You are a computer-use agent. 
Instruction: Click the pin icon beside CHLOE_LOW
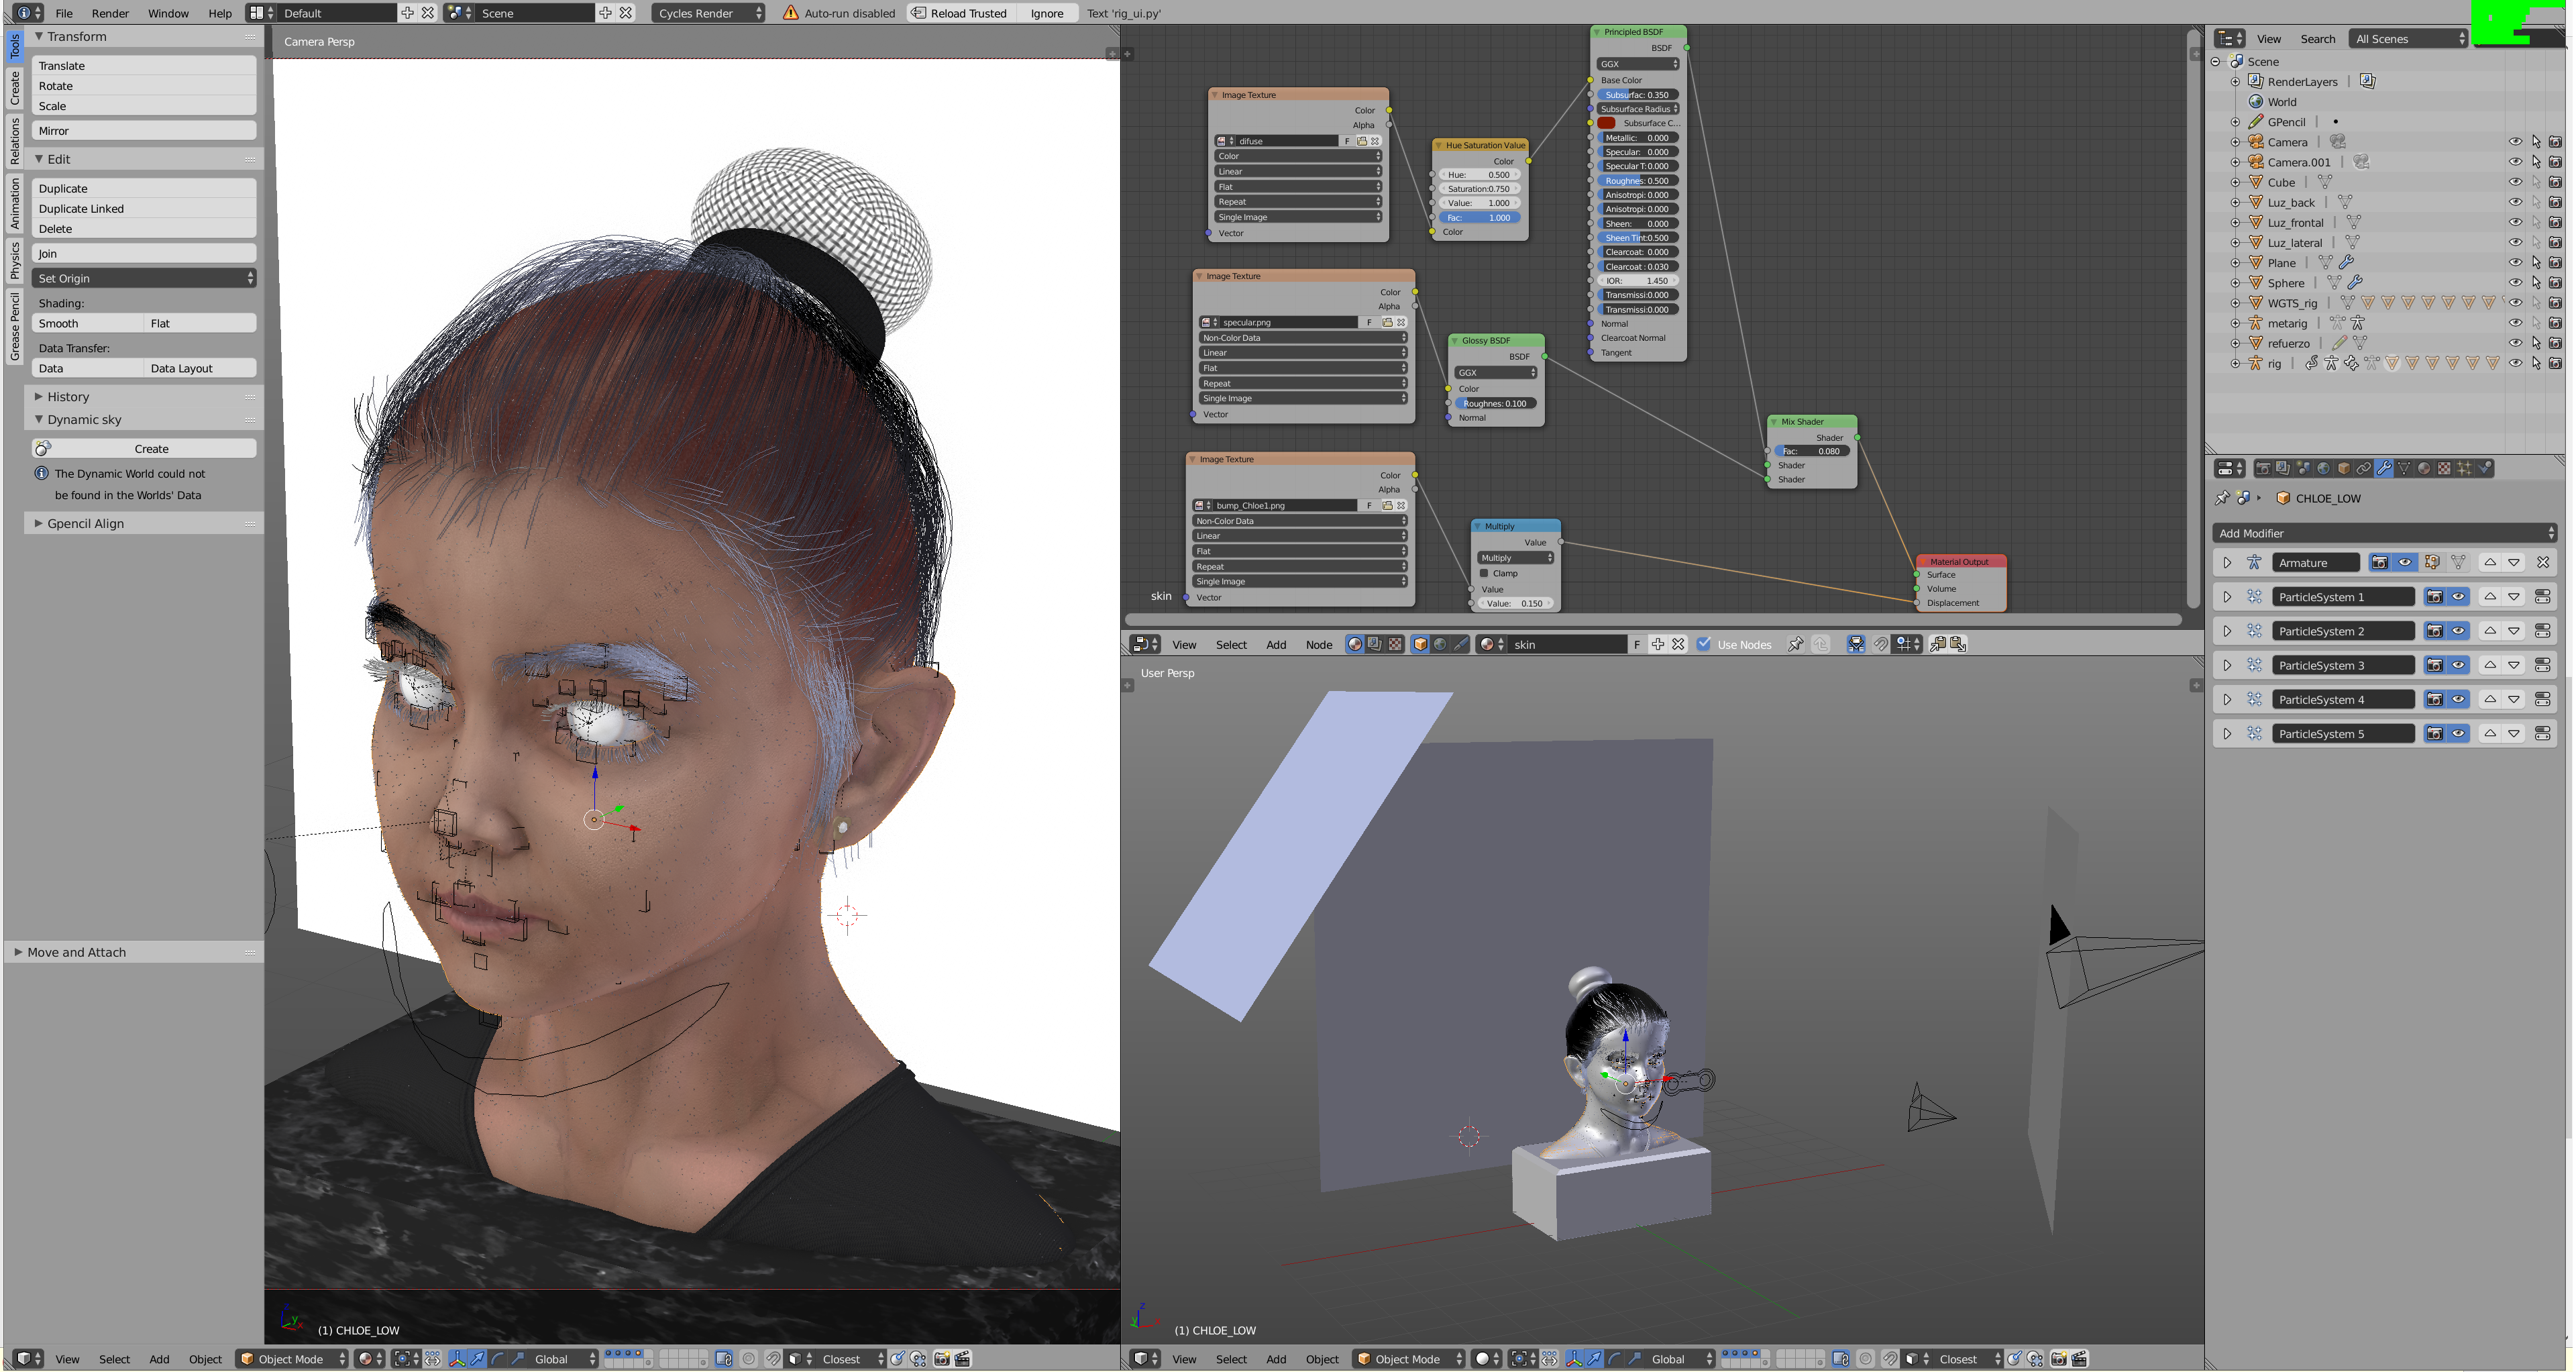coord(2222,498)
